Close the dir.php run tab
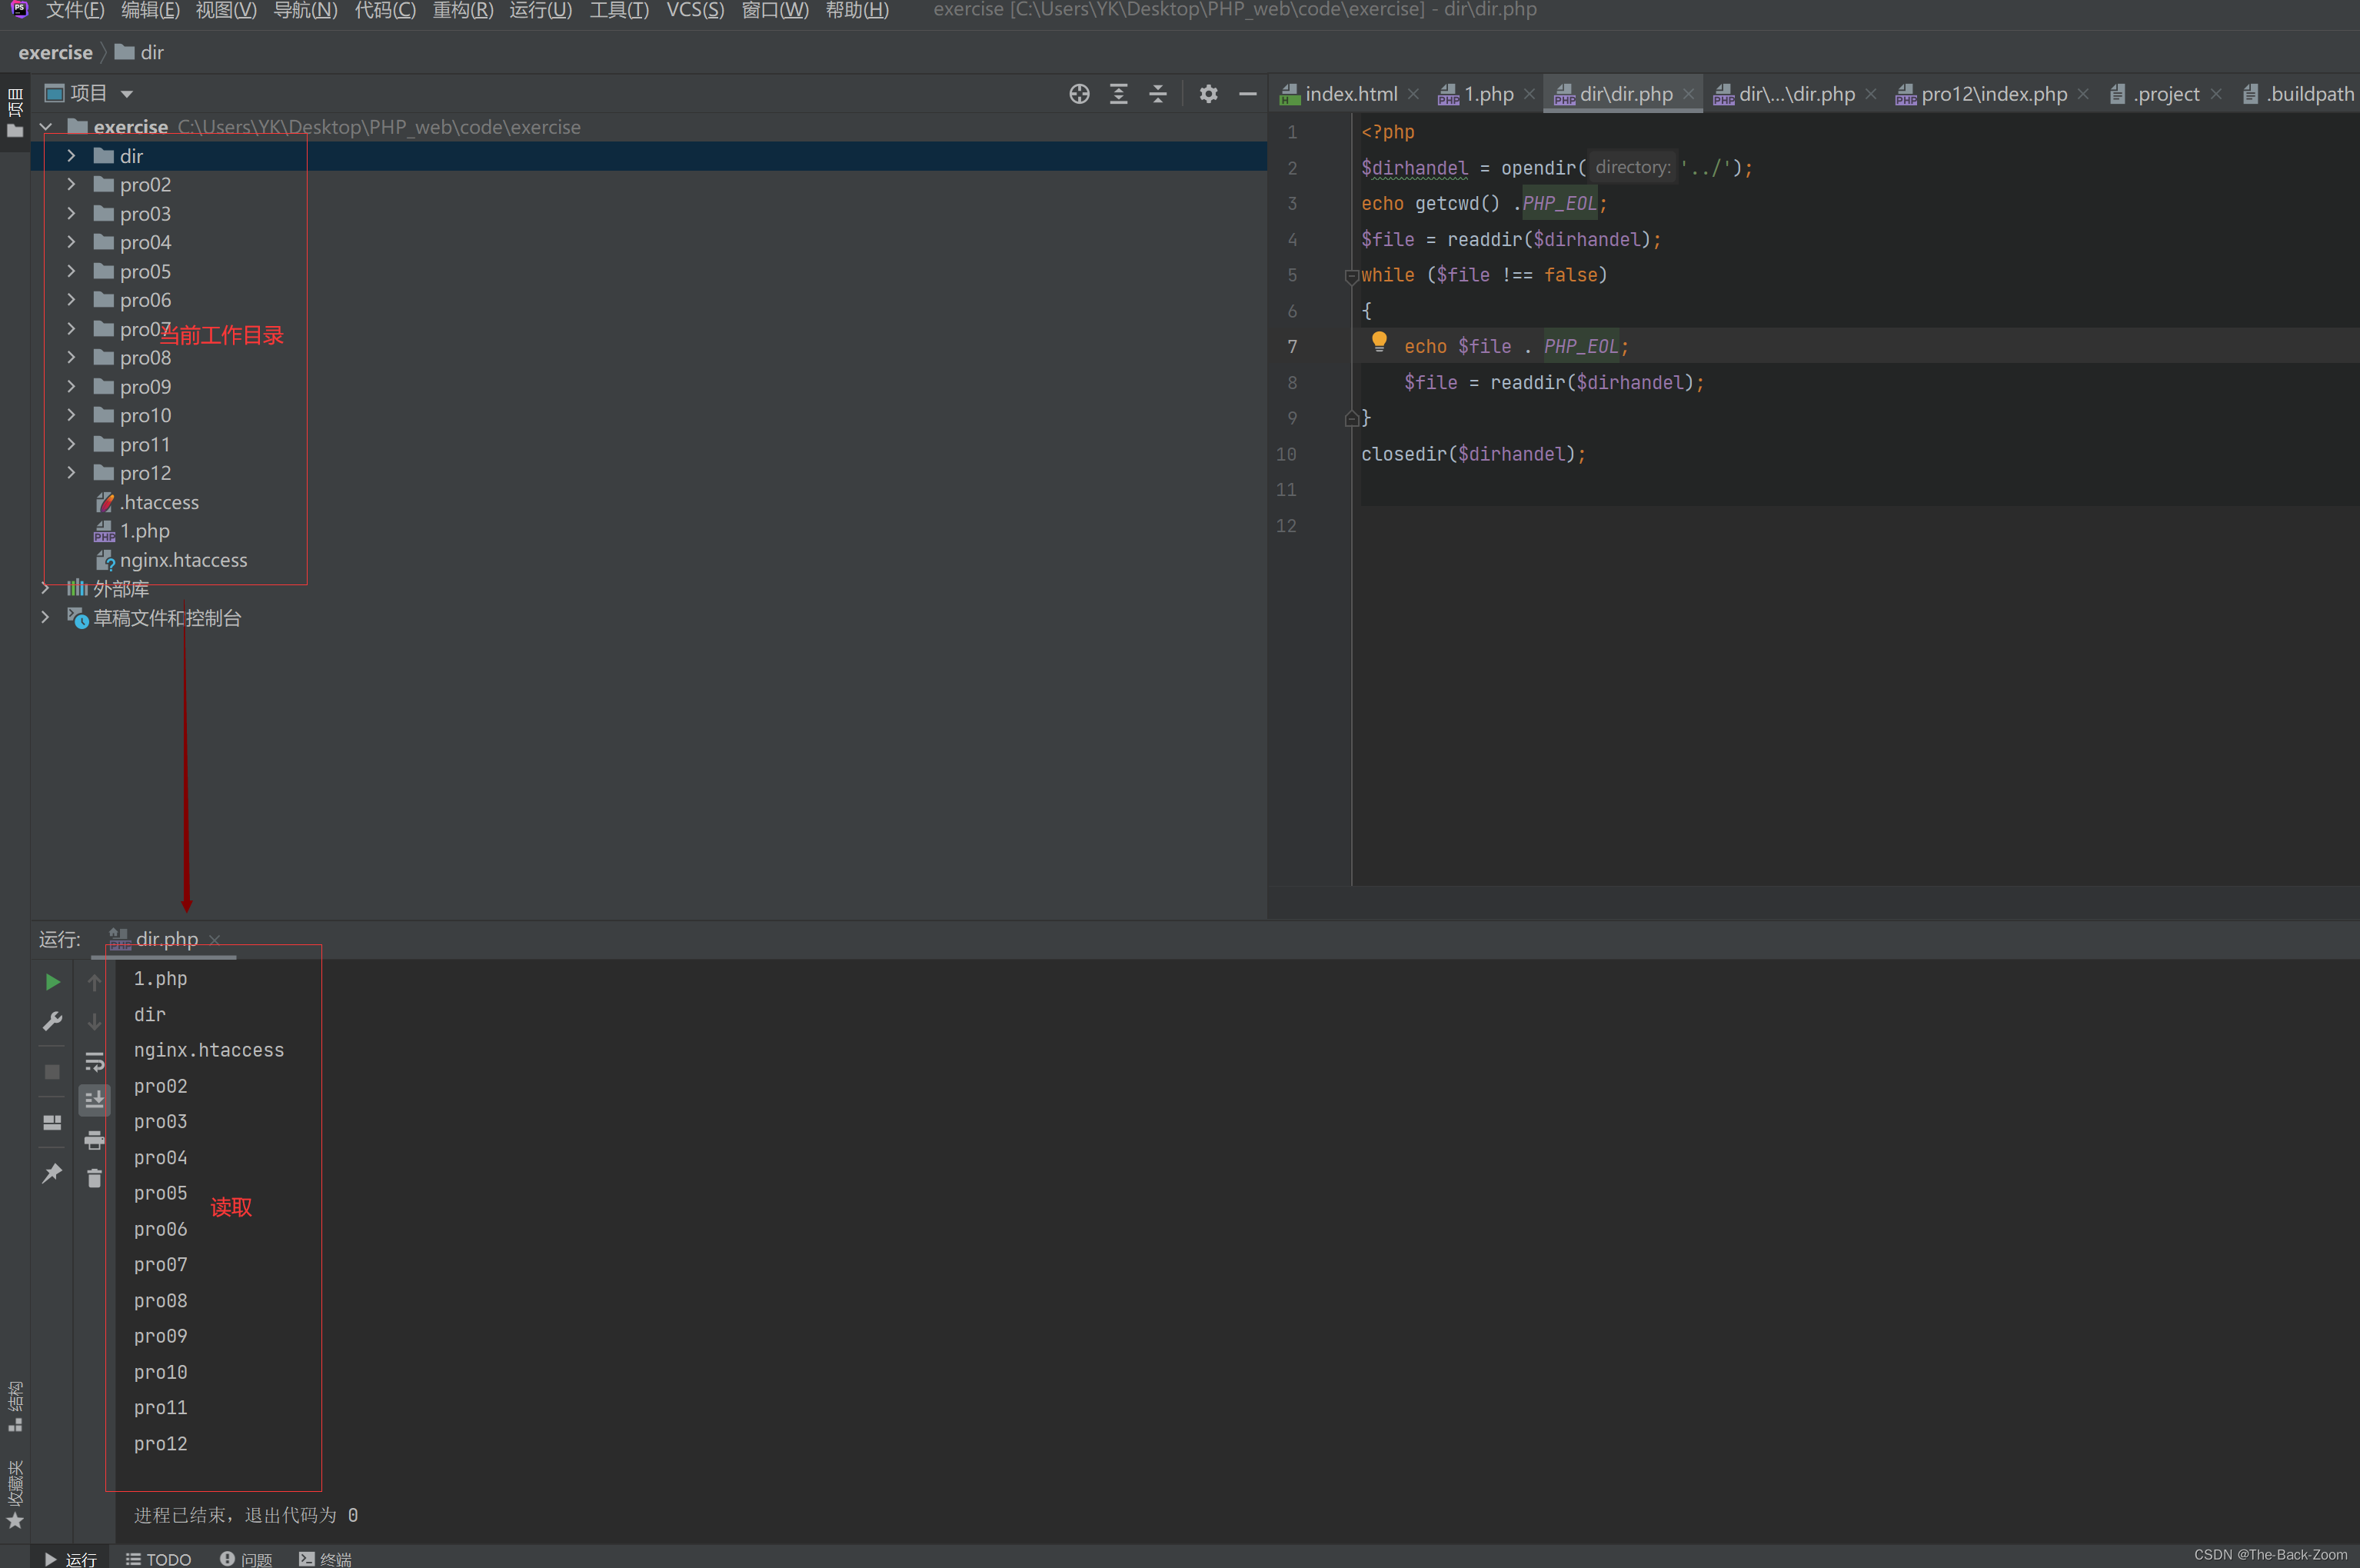The height and width of the screenshot is (1568, 2360). [214, 940]
